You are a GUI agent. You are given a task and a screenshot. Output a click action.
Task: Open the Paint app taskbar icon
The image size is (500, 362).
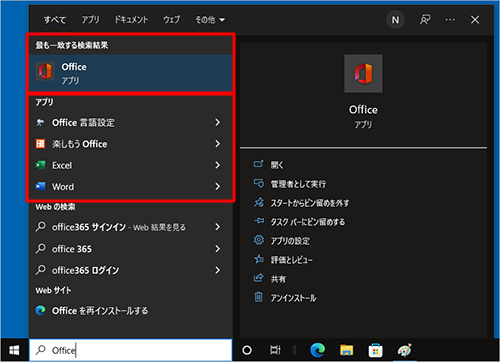(x=404, y=350)
